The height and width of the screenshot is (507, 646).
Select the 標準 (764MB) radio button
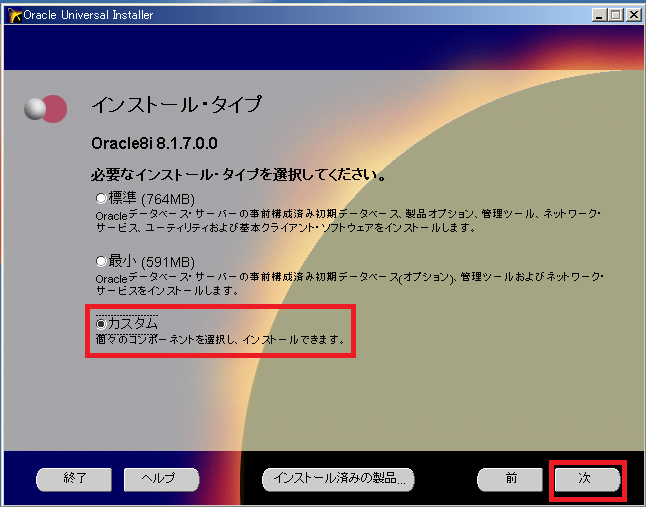[101, 199]
